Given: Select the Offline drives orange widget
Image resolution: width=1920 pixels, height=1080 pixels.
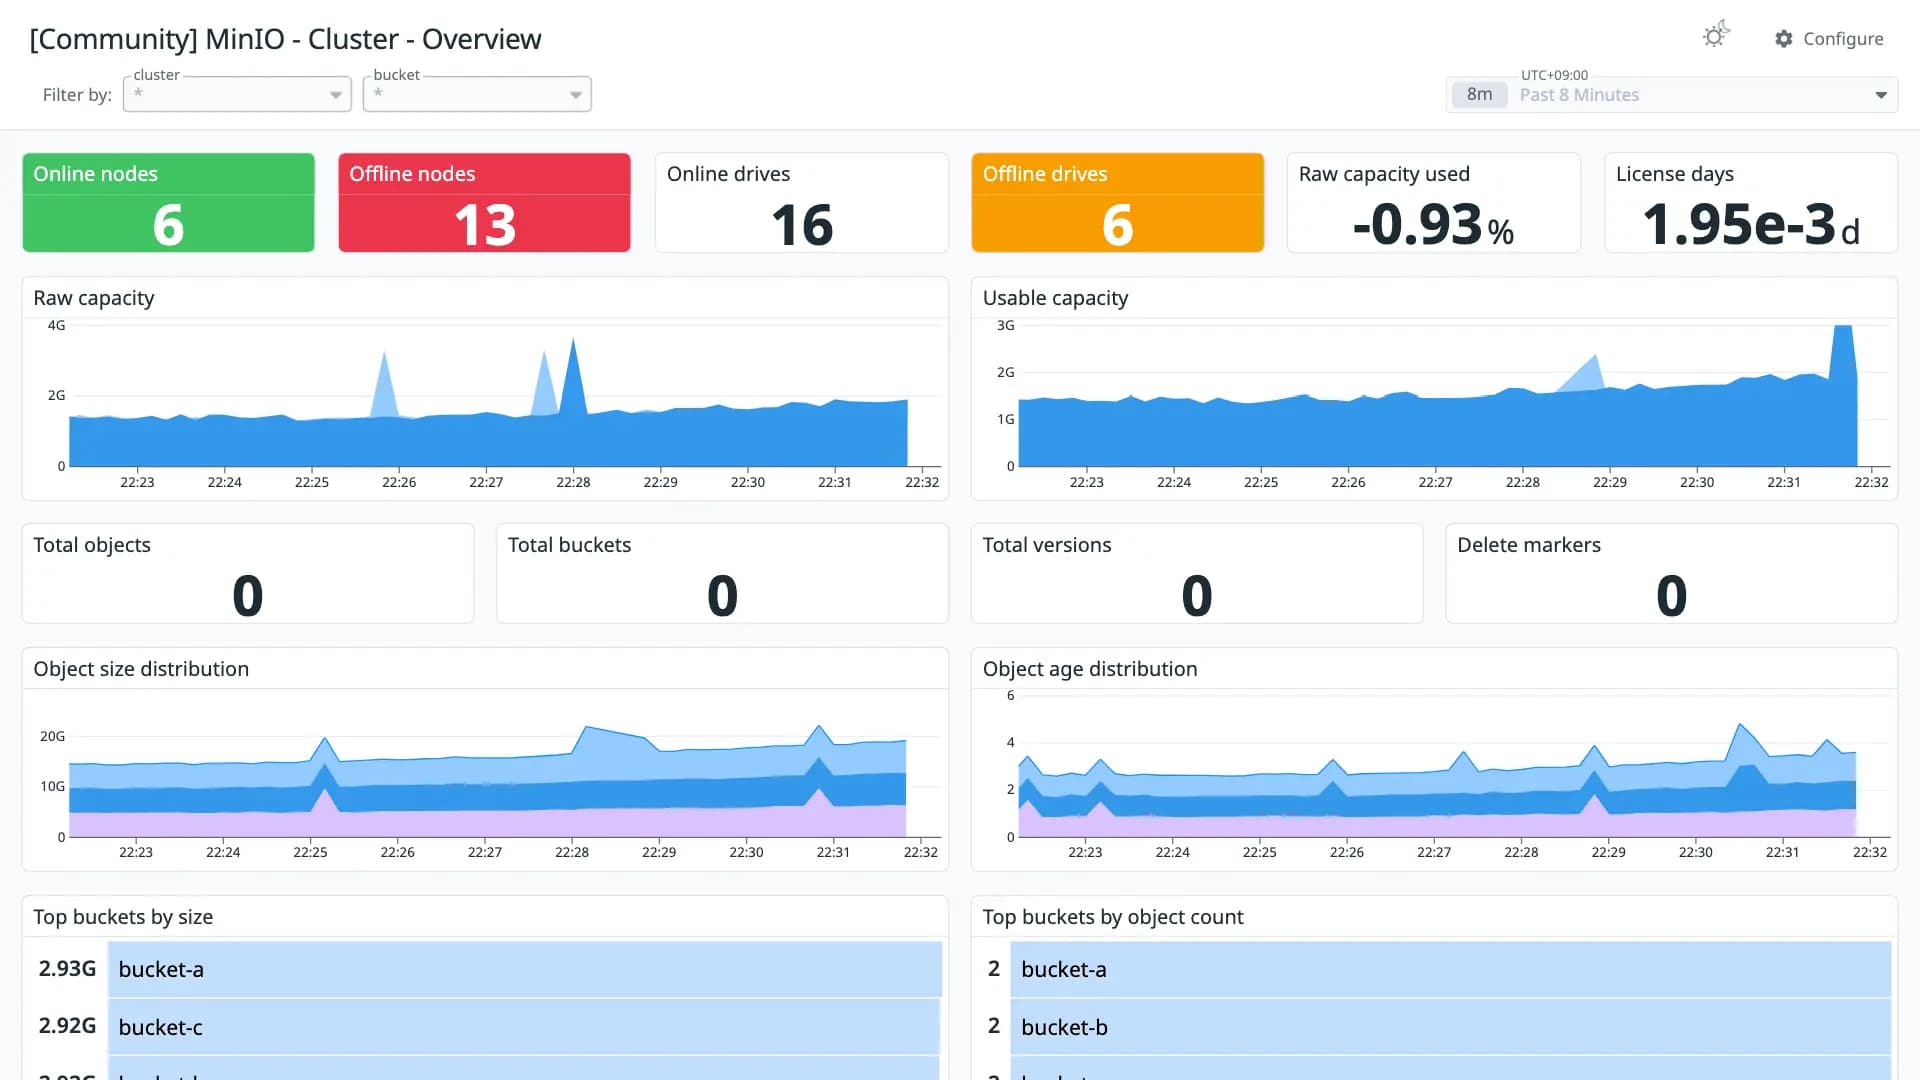Looking at the screenshot, I should point(1117,202).
